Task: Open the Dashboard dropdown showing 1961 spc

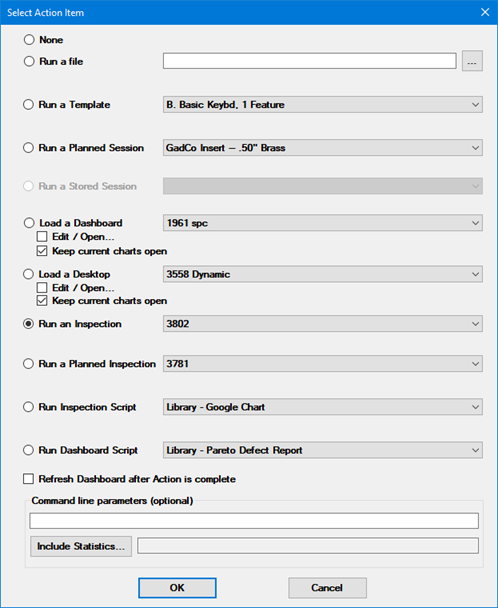Action: coord(323,223)
